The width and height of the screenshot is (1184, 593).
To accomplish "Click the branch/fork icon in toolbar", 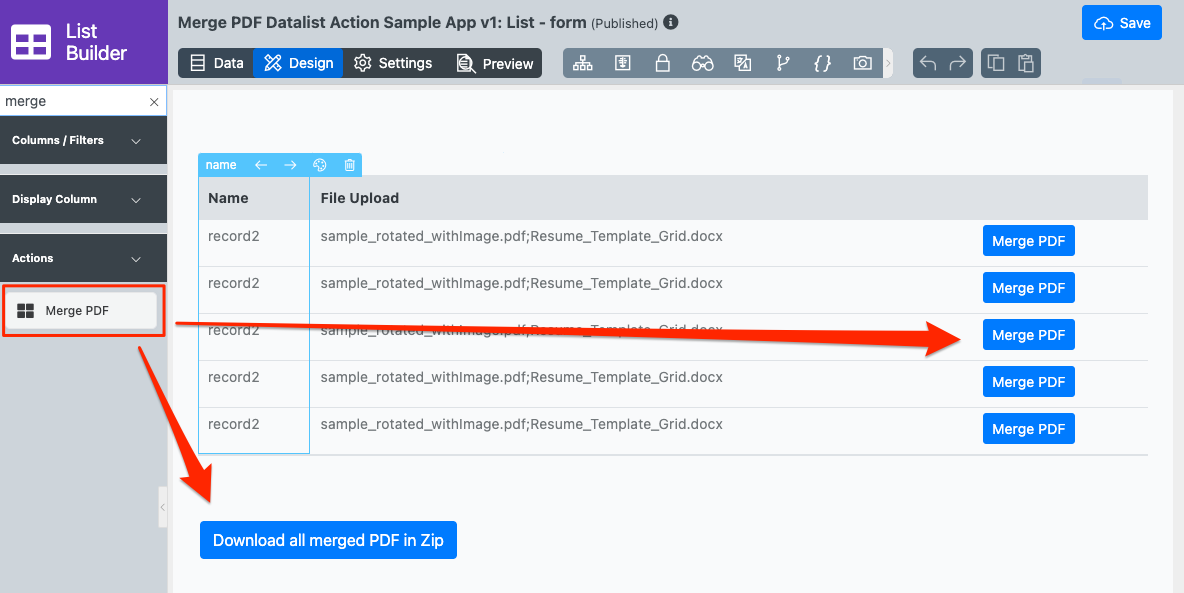I will (782, 63).
